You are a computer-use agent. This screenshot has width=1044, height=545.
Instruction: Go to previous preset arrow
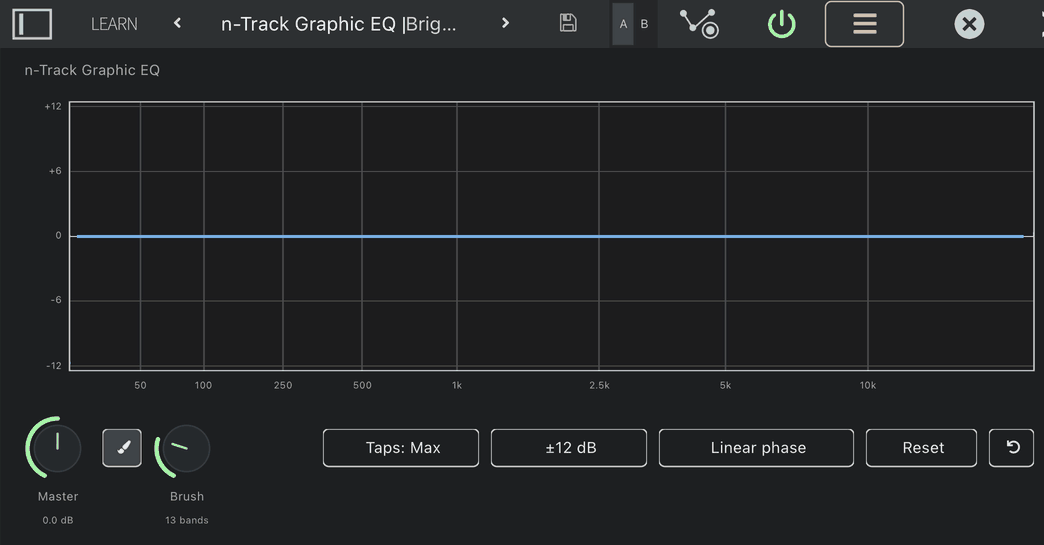tap(177, 23)
